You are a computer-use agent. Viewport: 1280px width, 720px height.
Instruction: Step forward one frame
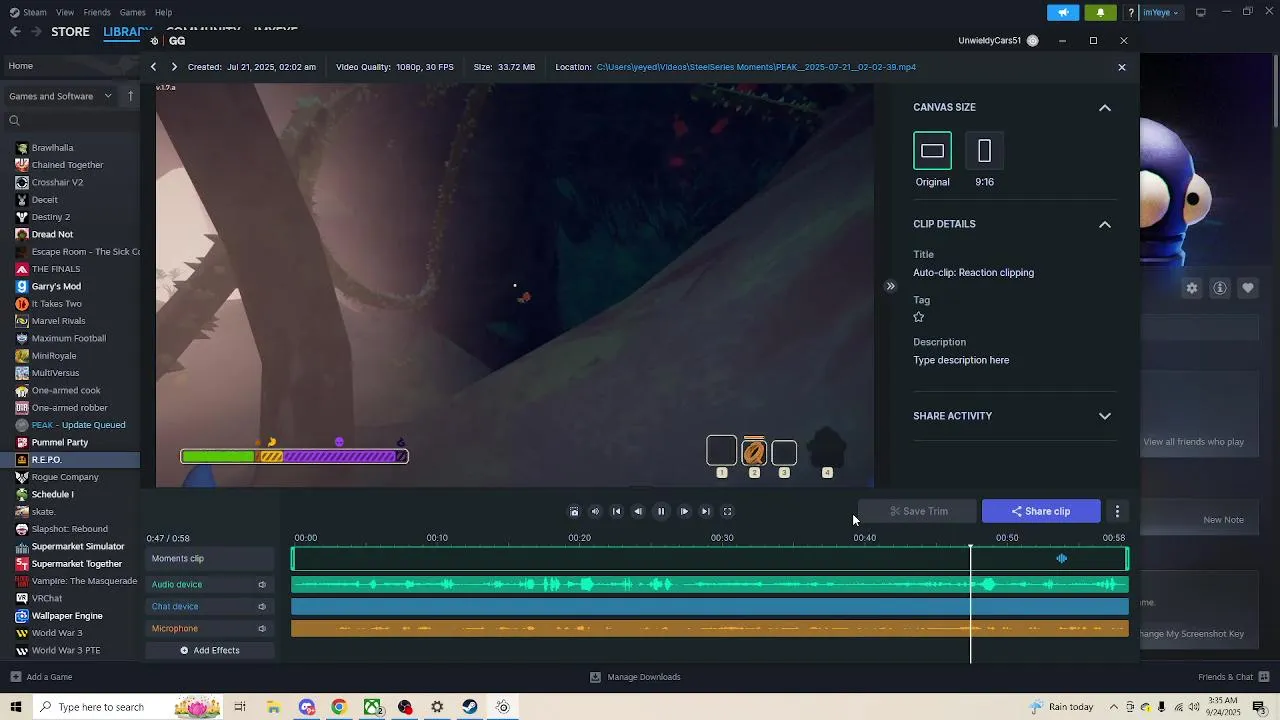(x=684, y=511)
